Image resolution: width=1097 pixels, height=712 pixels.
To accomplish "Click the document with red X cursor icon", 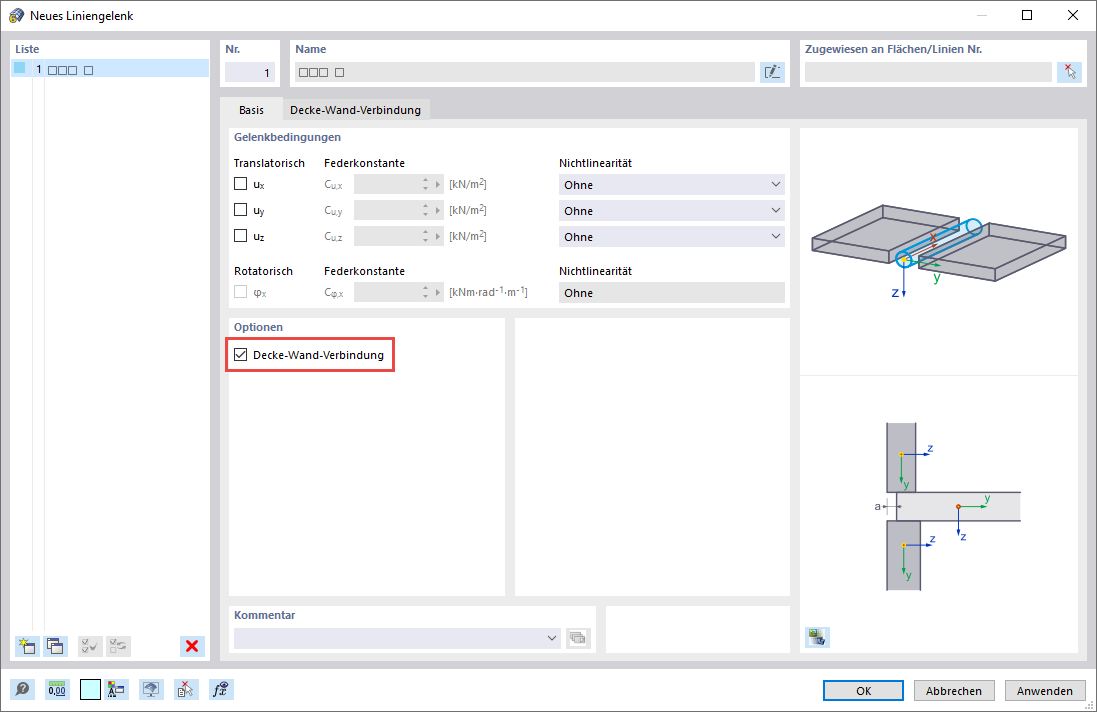I will tap(185, 690).
